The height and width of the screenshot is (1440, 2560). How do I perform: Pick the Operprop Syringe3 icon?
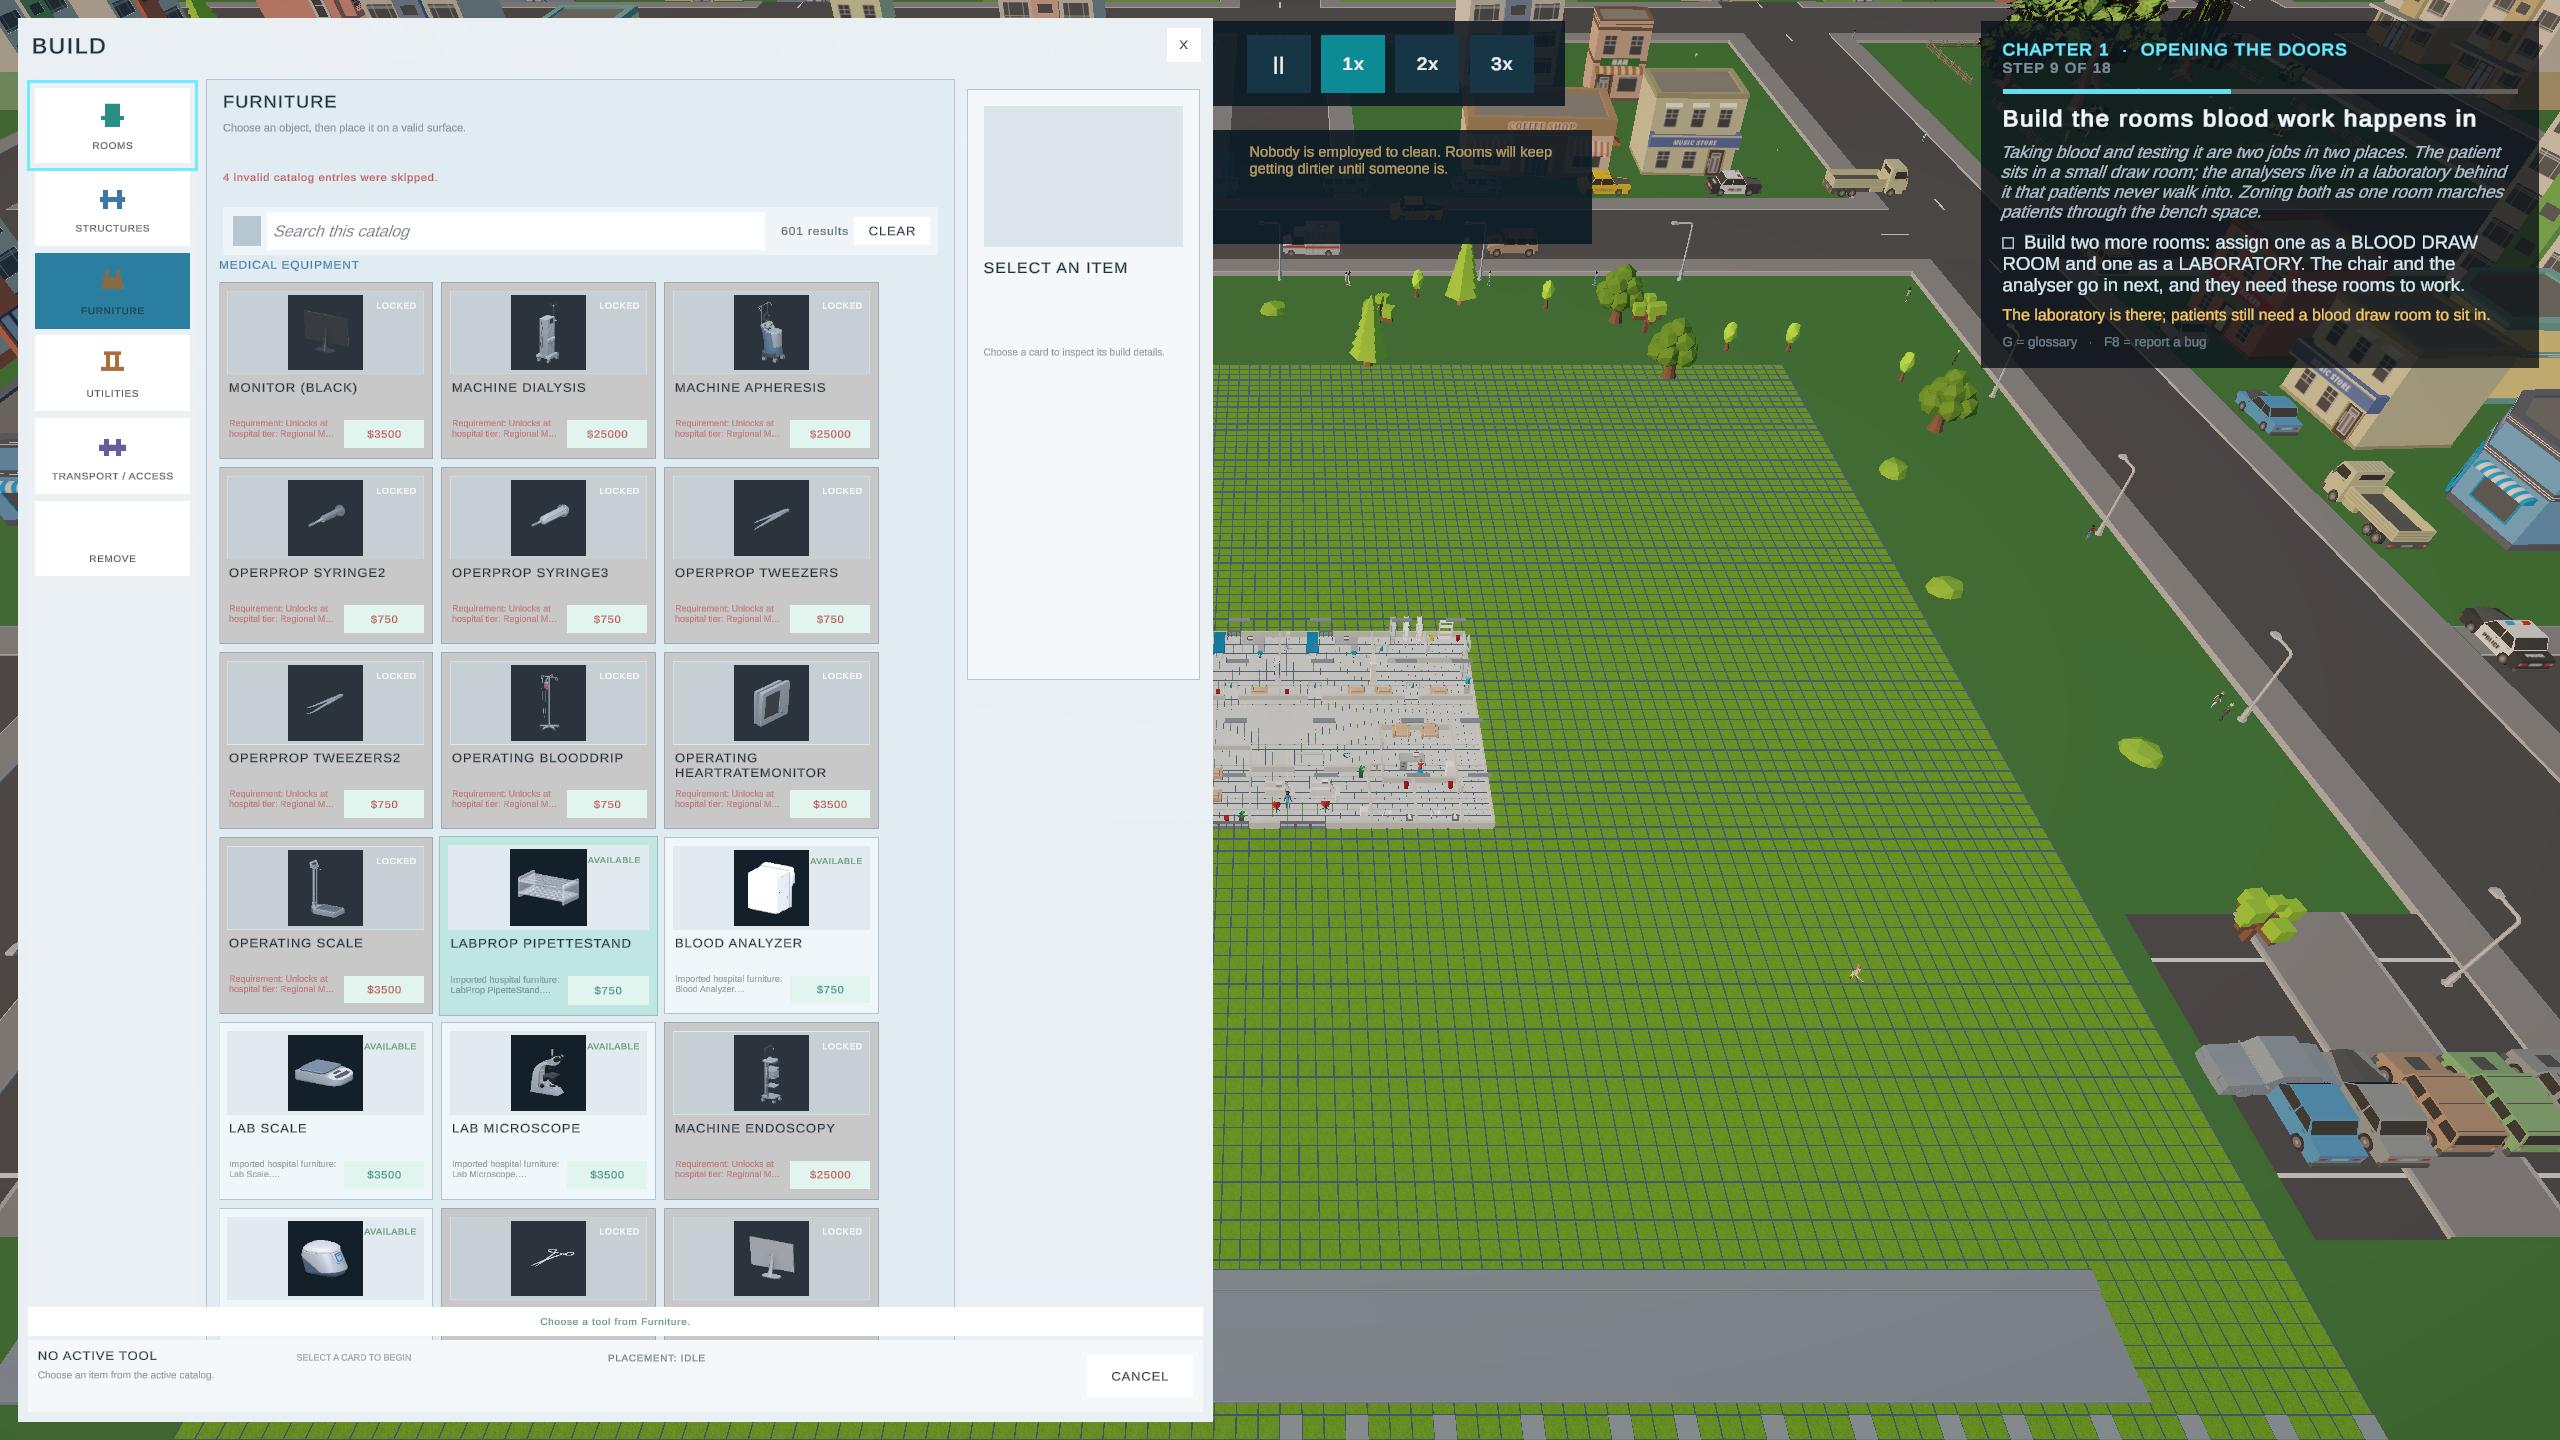coord(548,518)
